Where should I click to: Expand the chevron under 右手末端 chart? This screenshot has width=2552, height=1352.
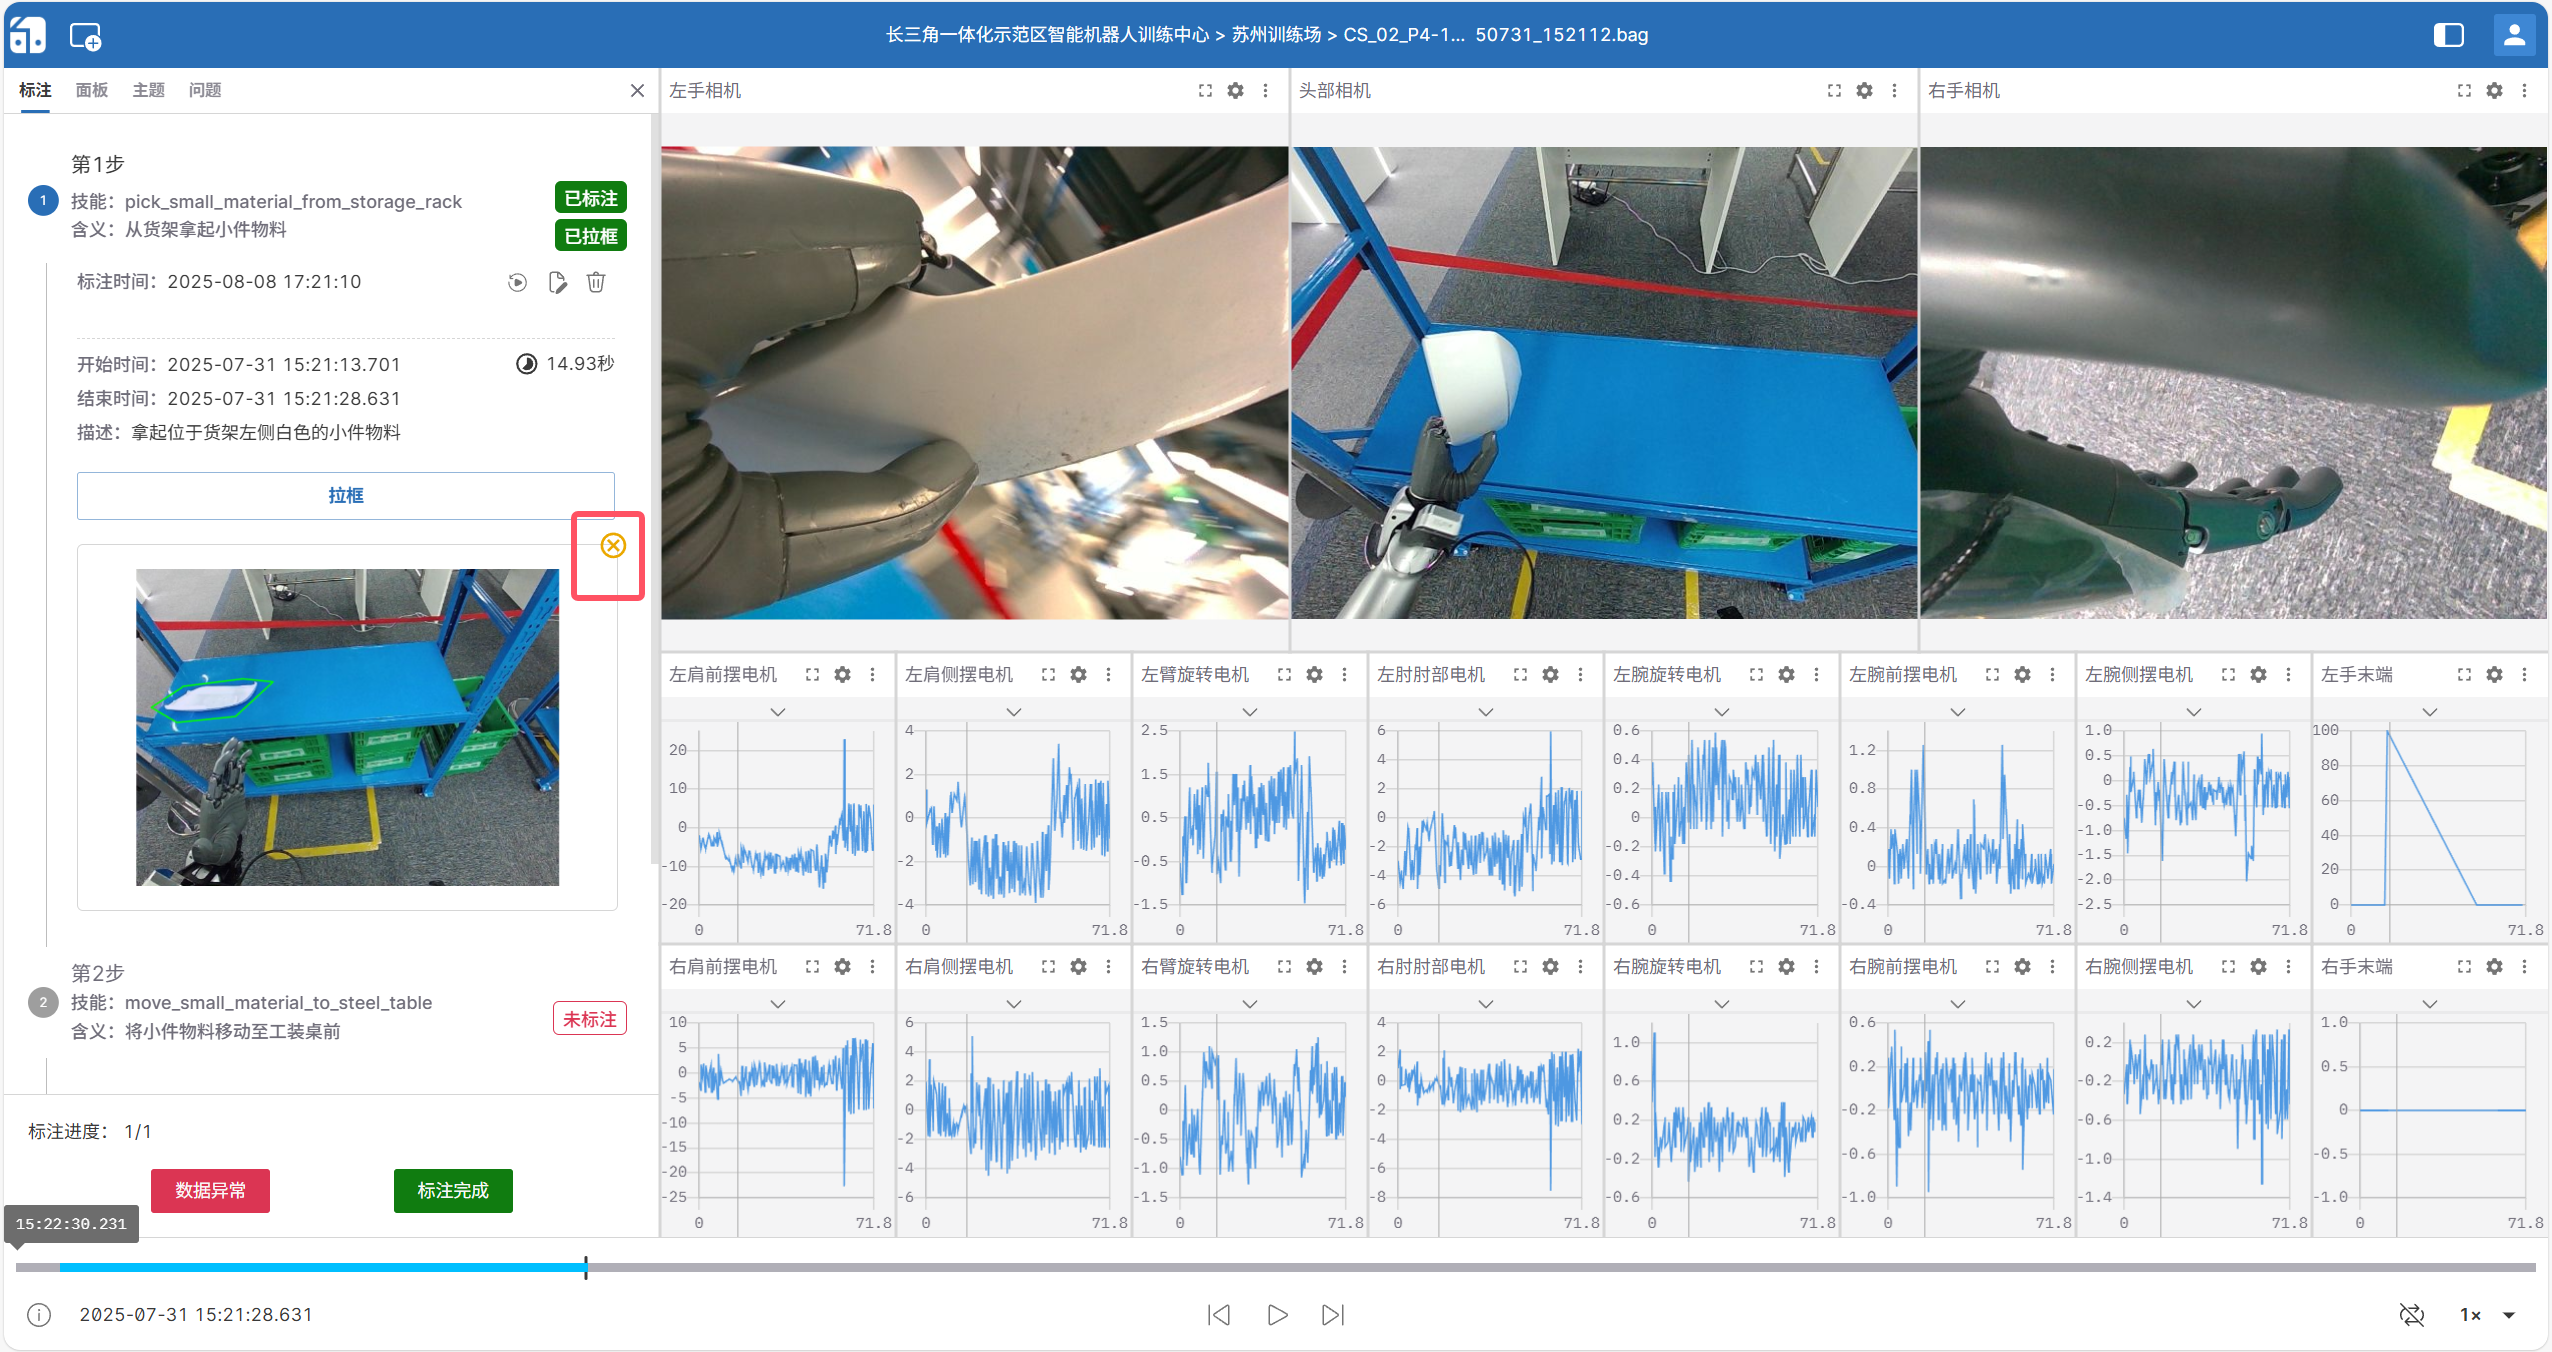pyautogui.click(x=2429, y=1003)
